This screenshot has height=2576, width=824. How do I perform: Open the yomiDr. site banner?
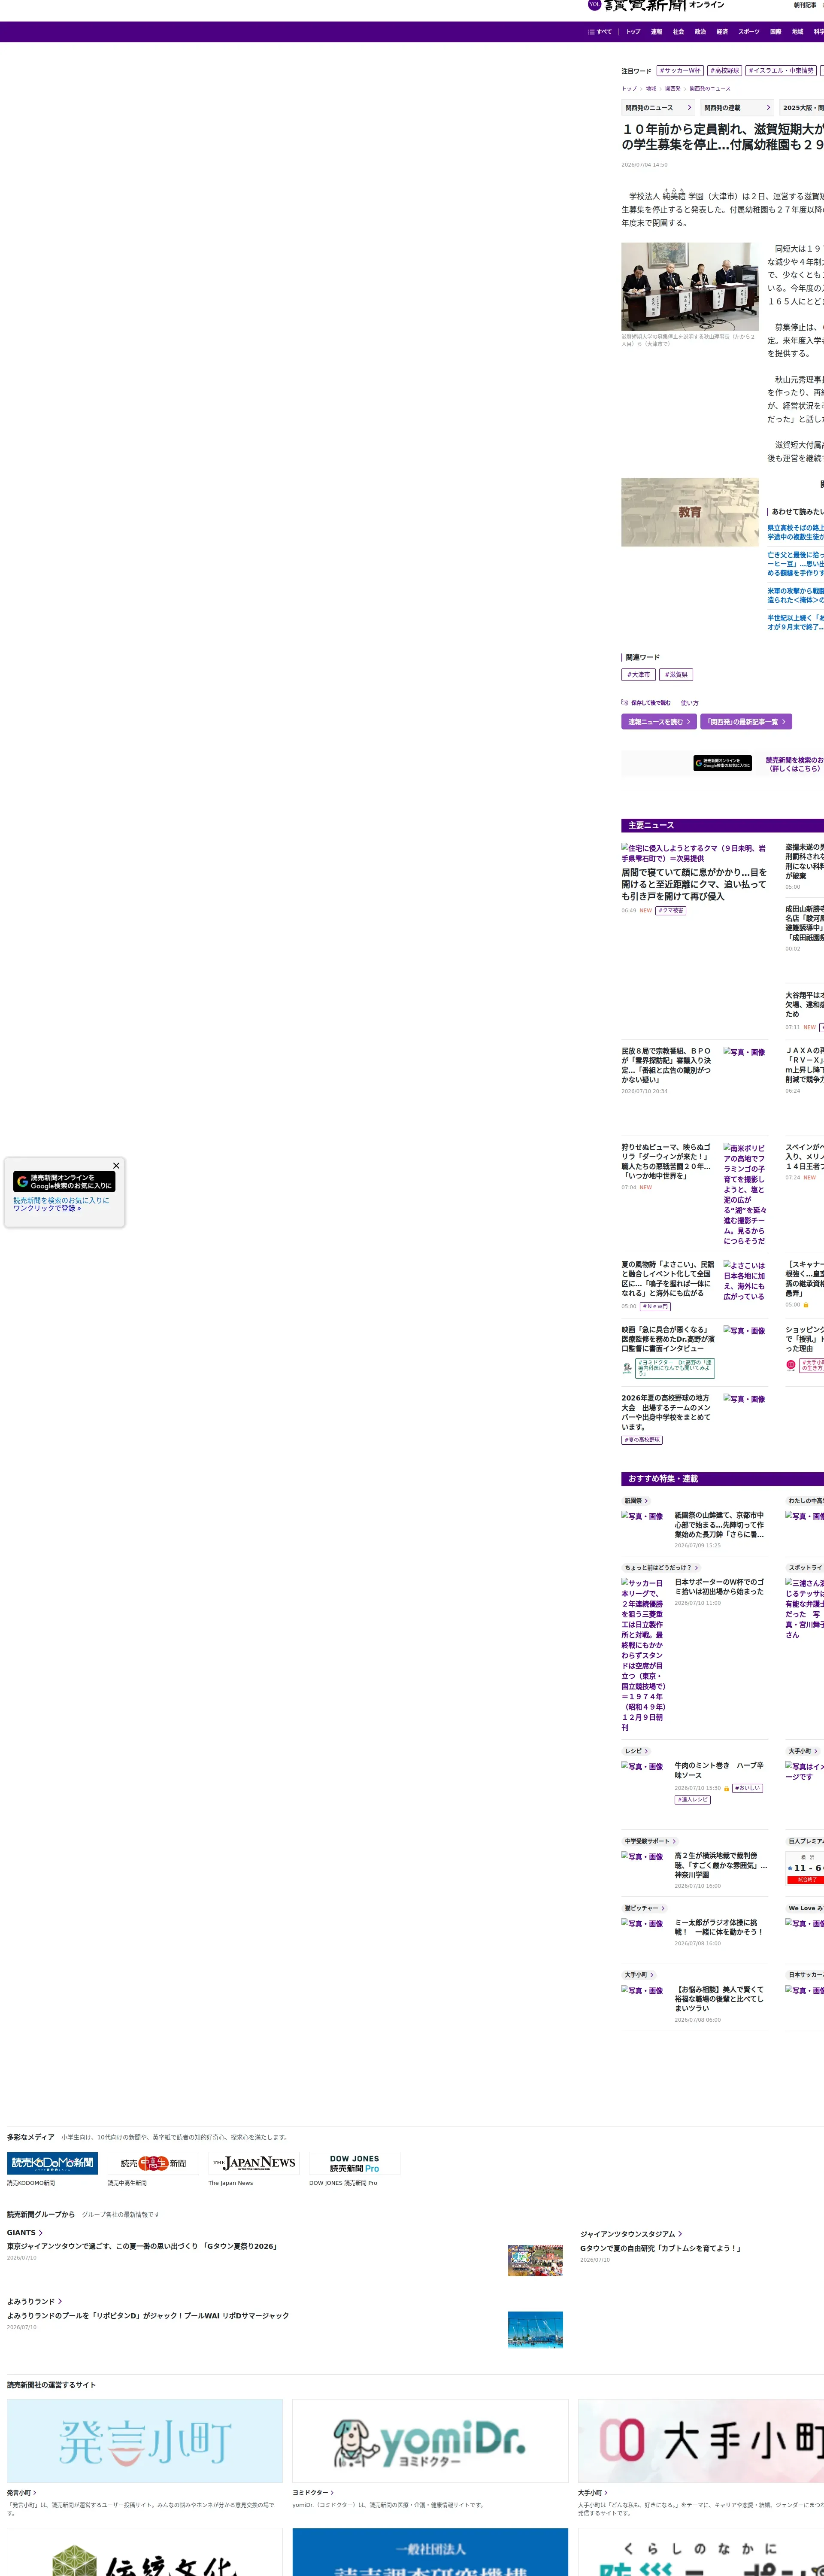coord(430,2441)
